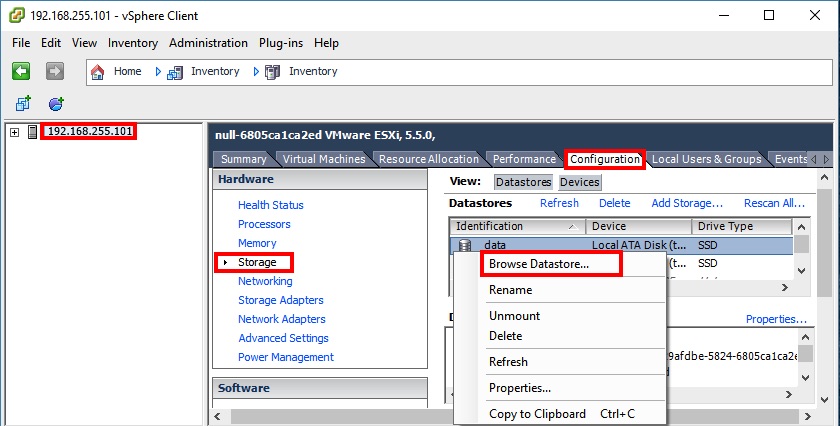
Task: Switch view to Datastores
Action: (523, 182)
